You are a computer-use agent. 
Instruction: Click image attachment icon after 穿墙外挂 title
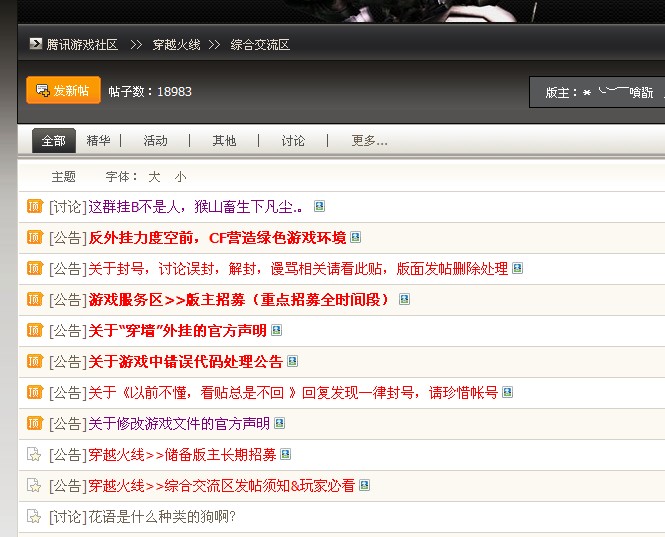click(x=277, y=330)
